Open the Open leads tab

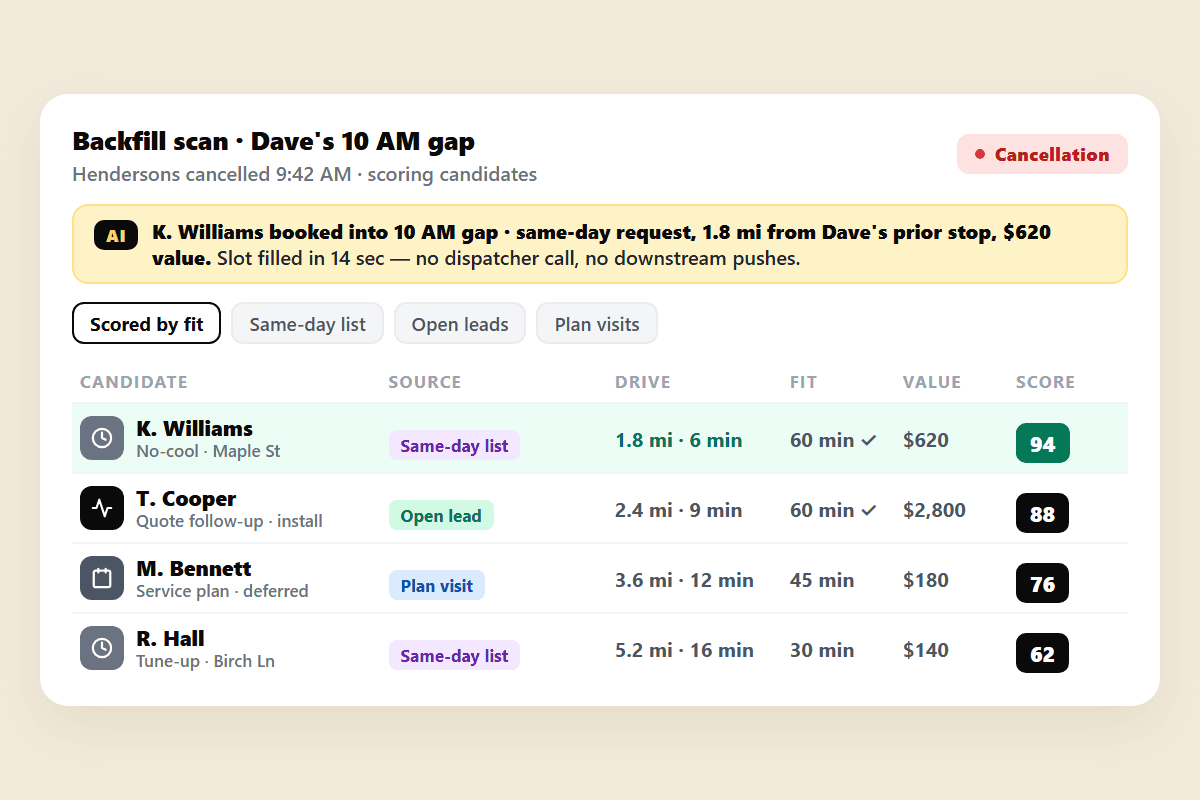coord(460,323)
